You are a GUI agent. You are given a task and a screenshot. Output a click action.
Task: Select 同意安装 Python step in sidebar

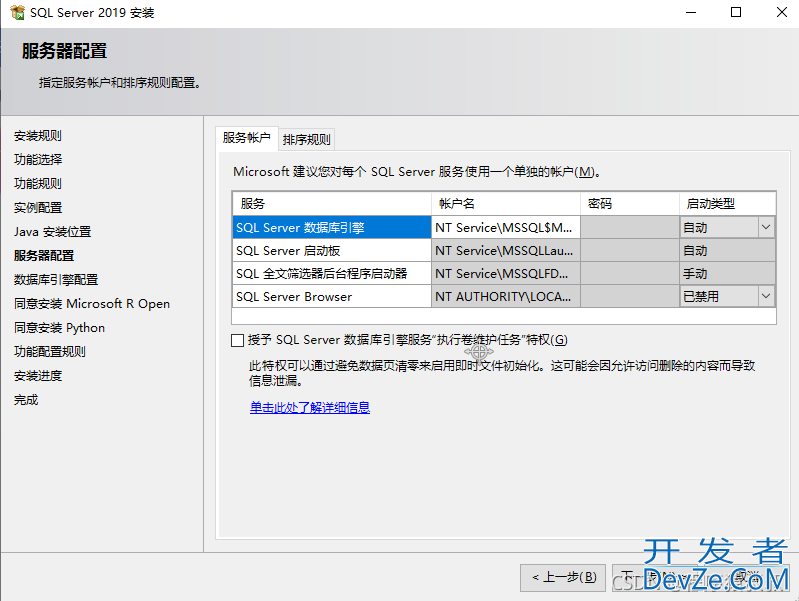[59, 327]
